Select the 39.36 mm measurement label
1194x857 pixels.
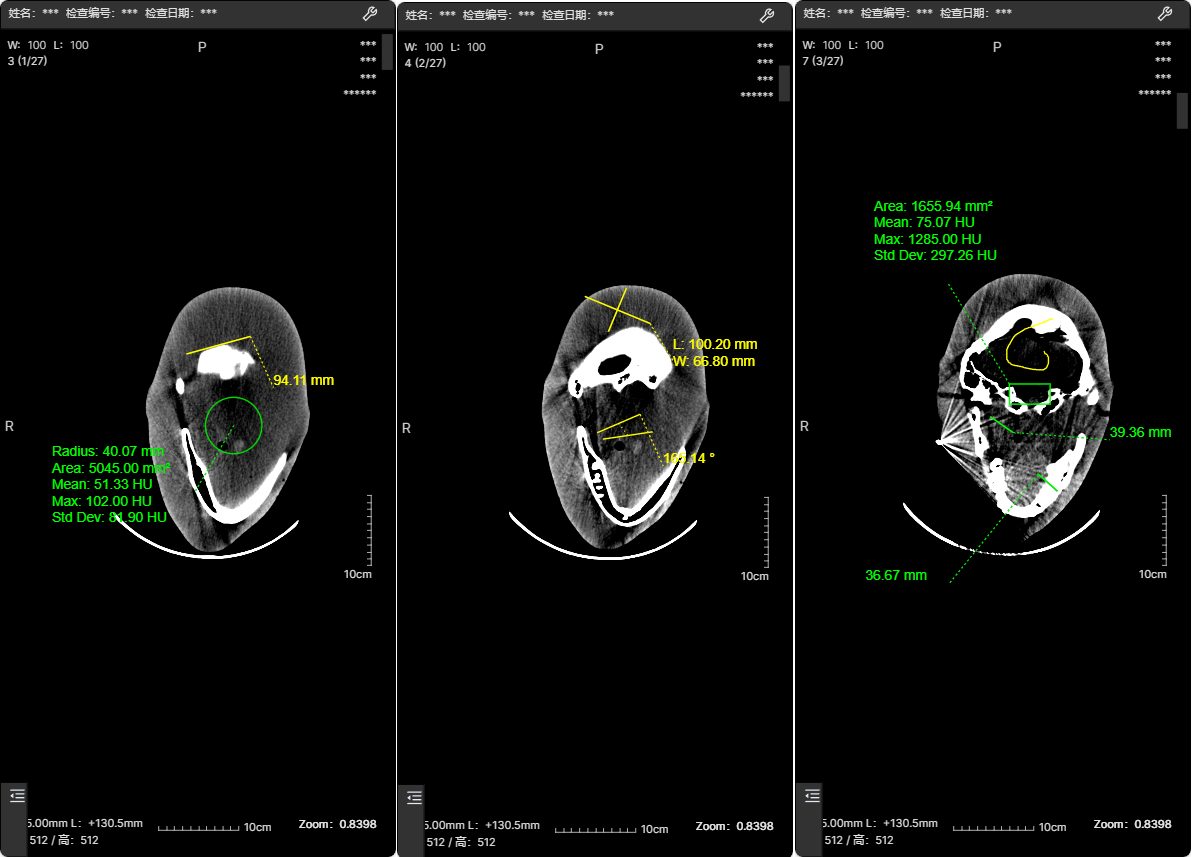tap(1140, 433)
